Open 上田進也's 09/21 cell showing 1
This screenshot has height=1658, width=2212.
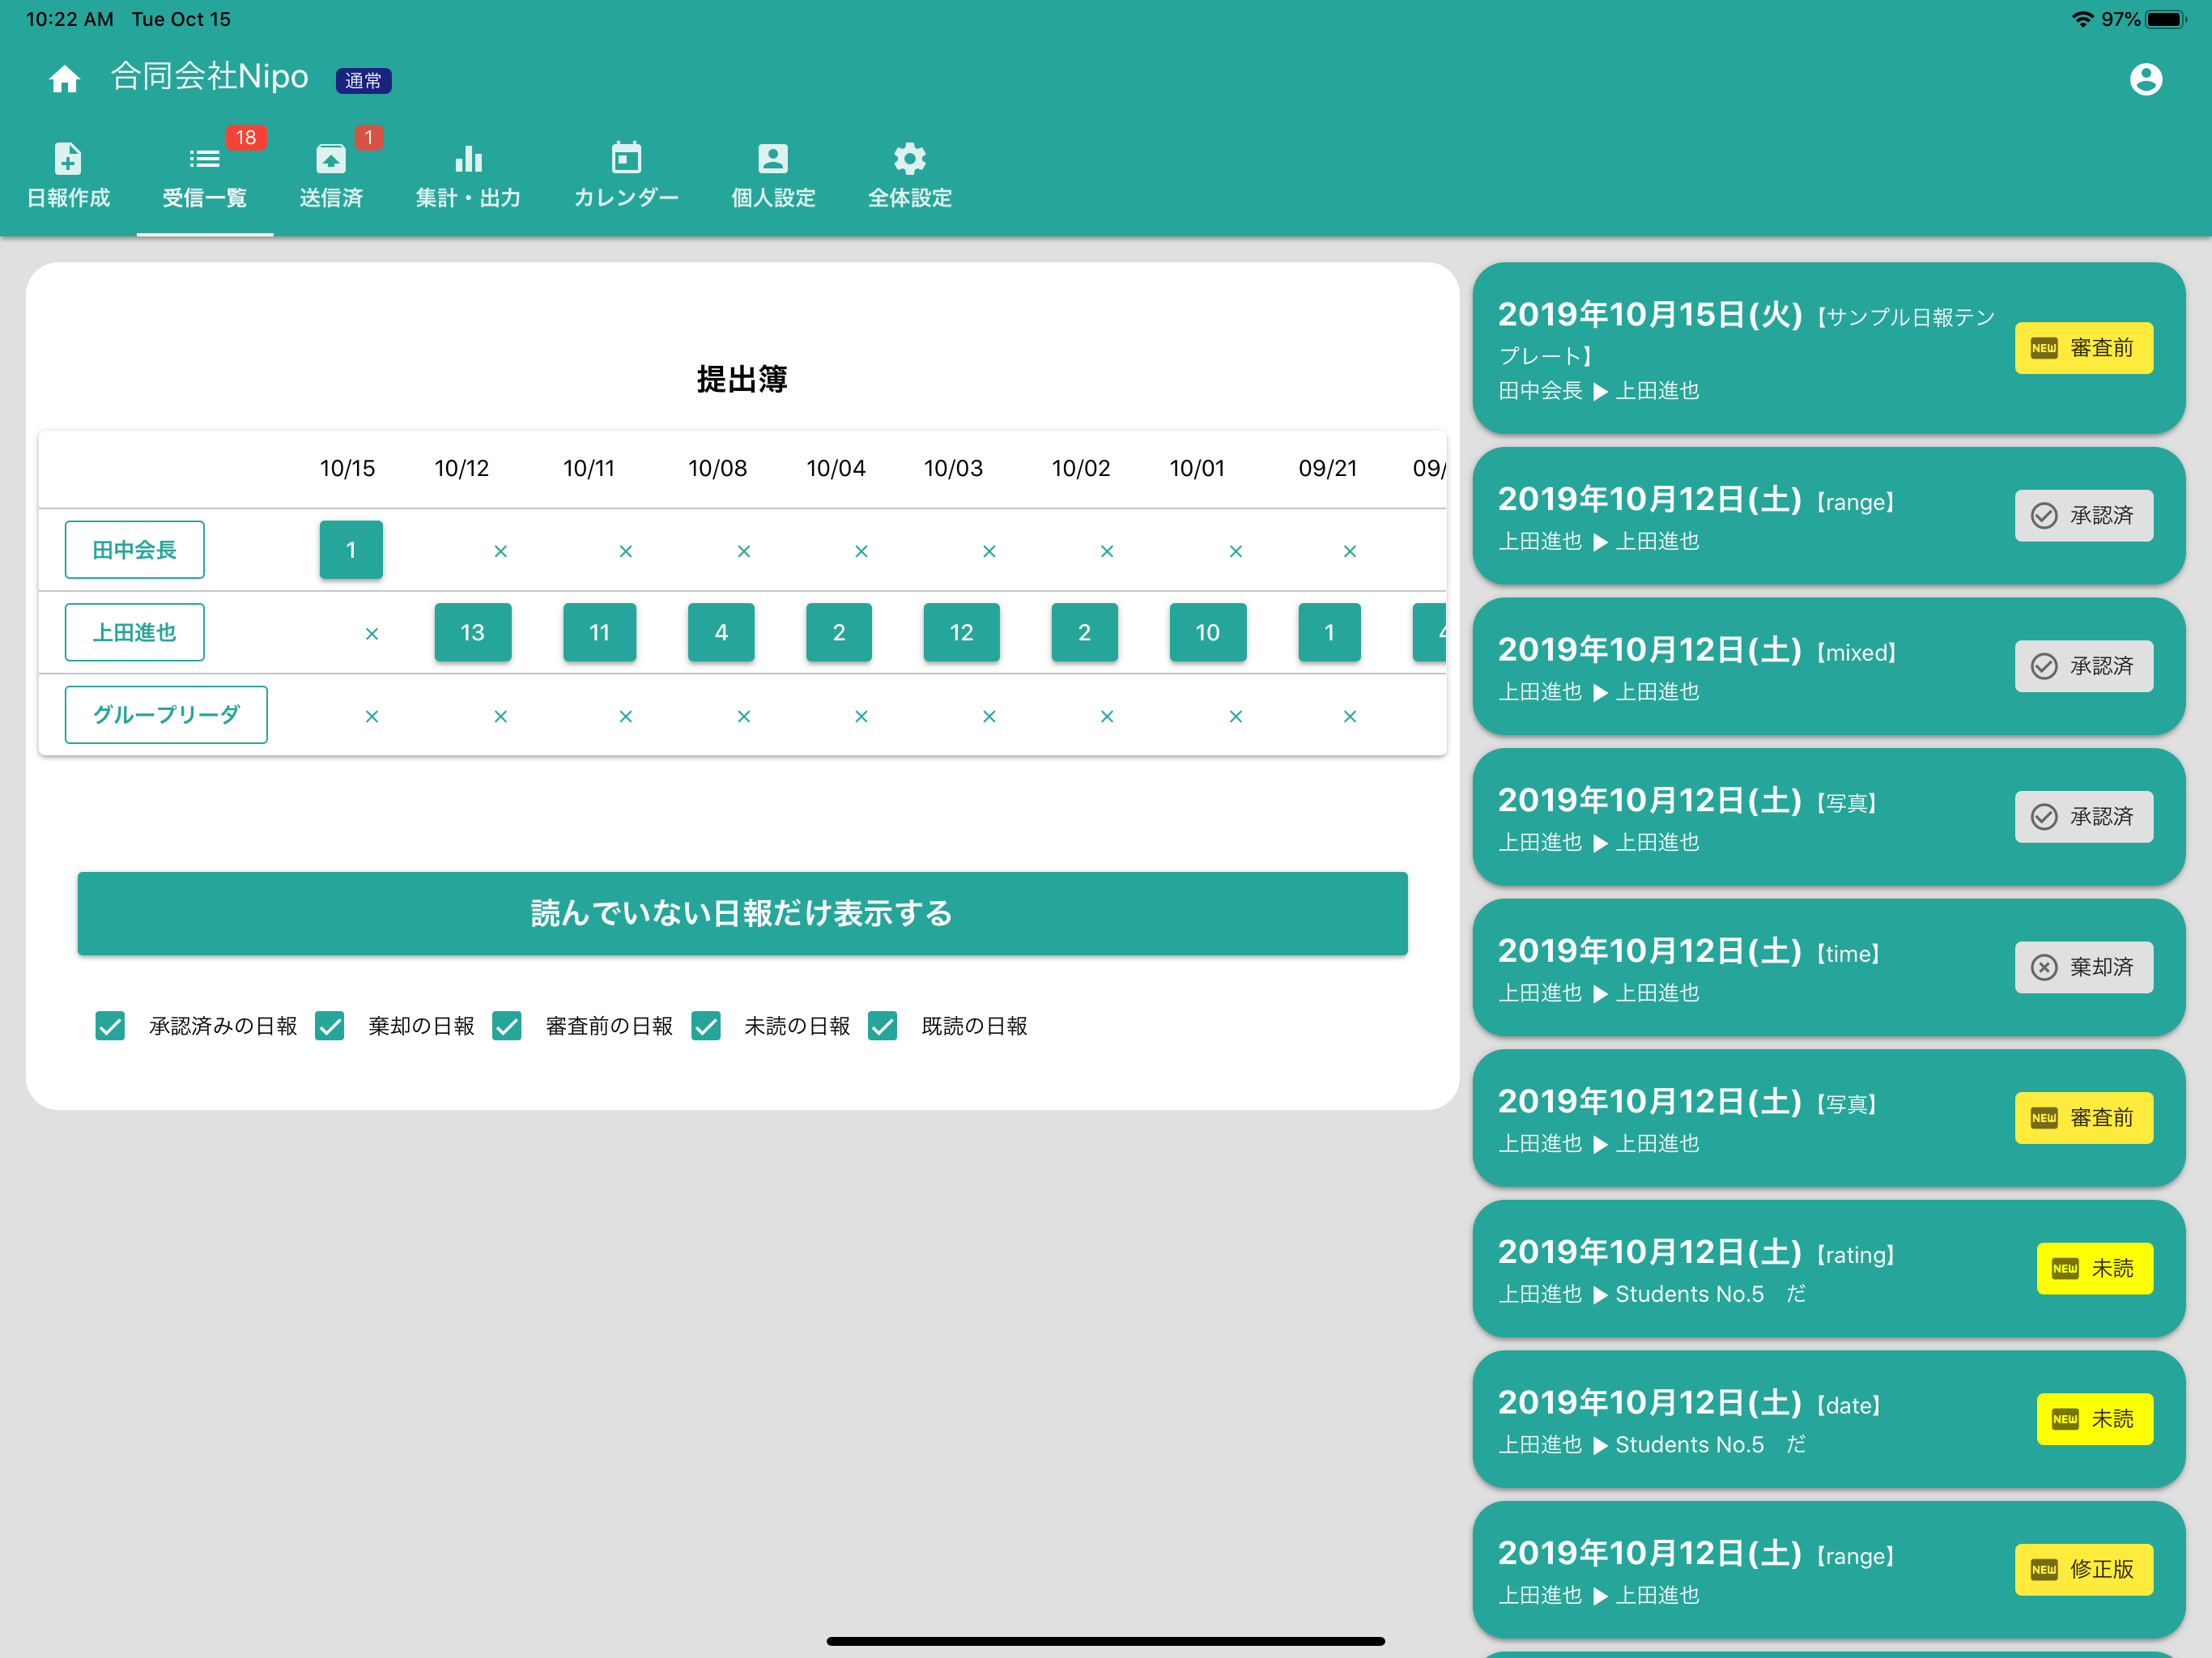coord(1329,633)
